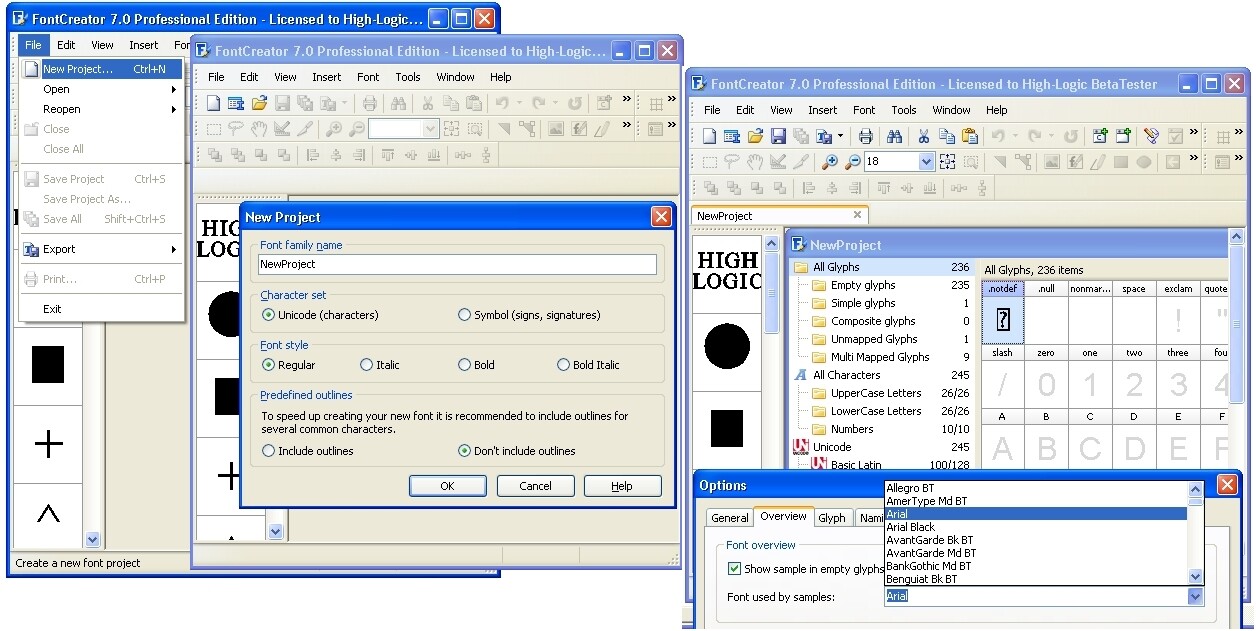
Task: Toggle Show sample in empty glyphs checkbox
Action: tap(735, 569)
